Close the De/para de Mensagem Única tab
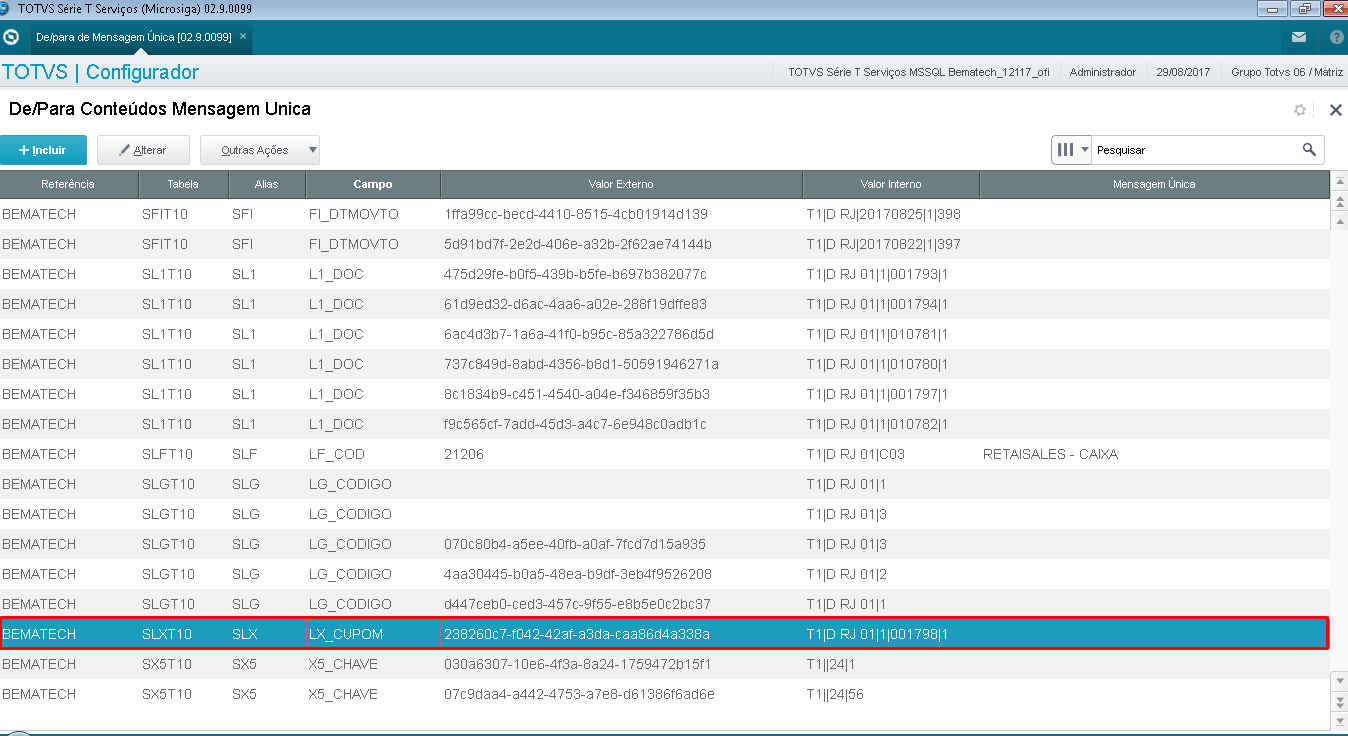 243,36
